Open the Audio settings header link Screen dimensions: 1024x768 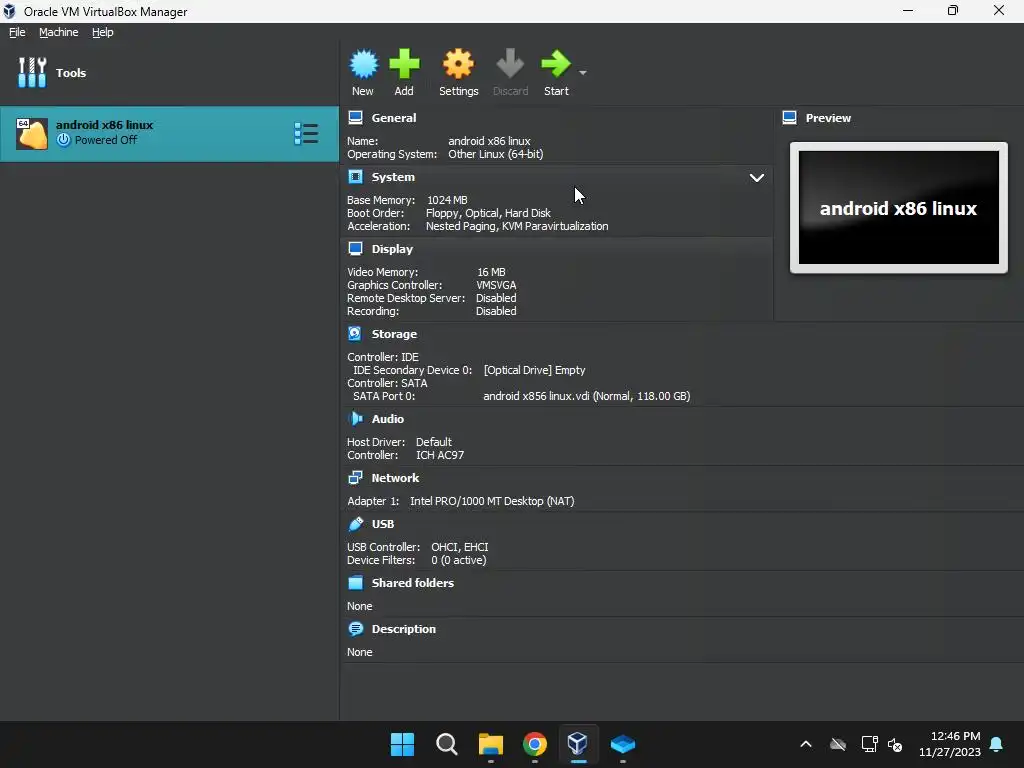pos(387,419)
